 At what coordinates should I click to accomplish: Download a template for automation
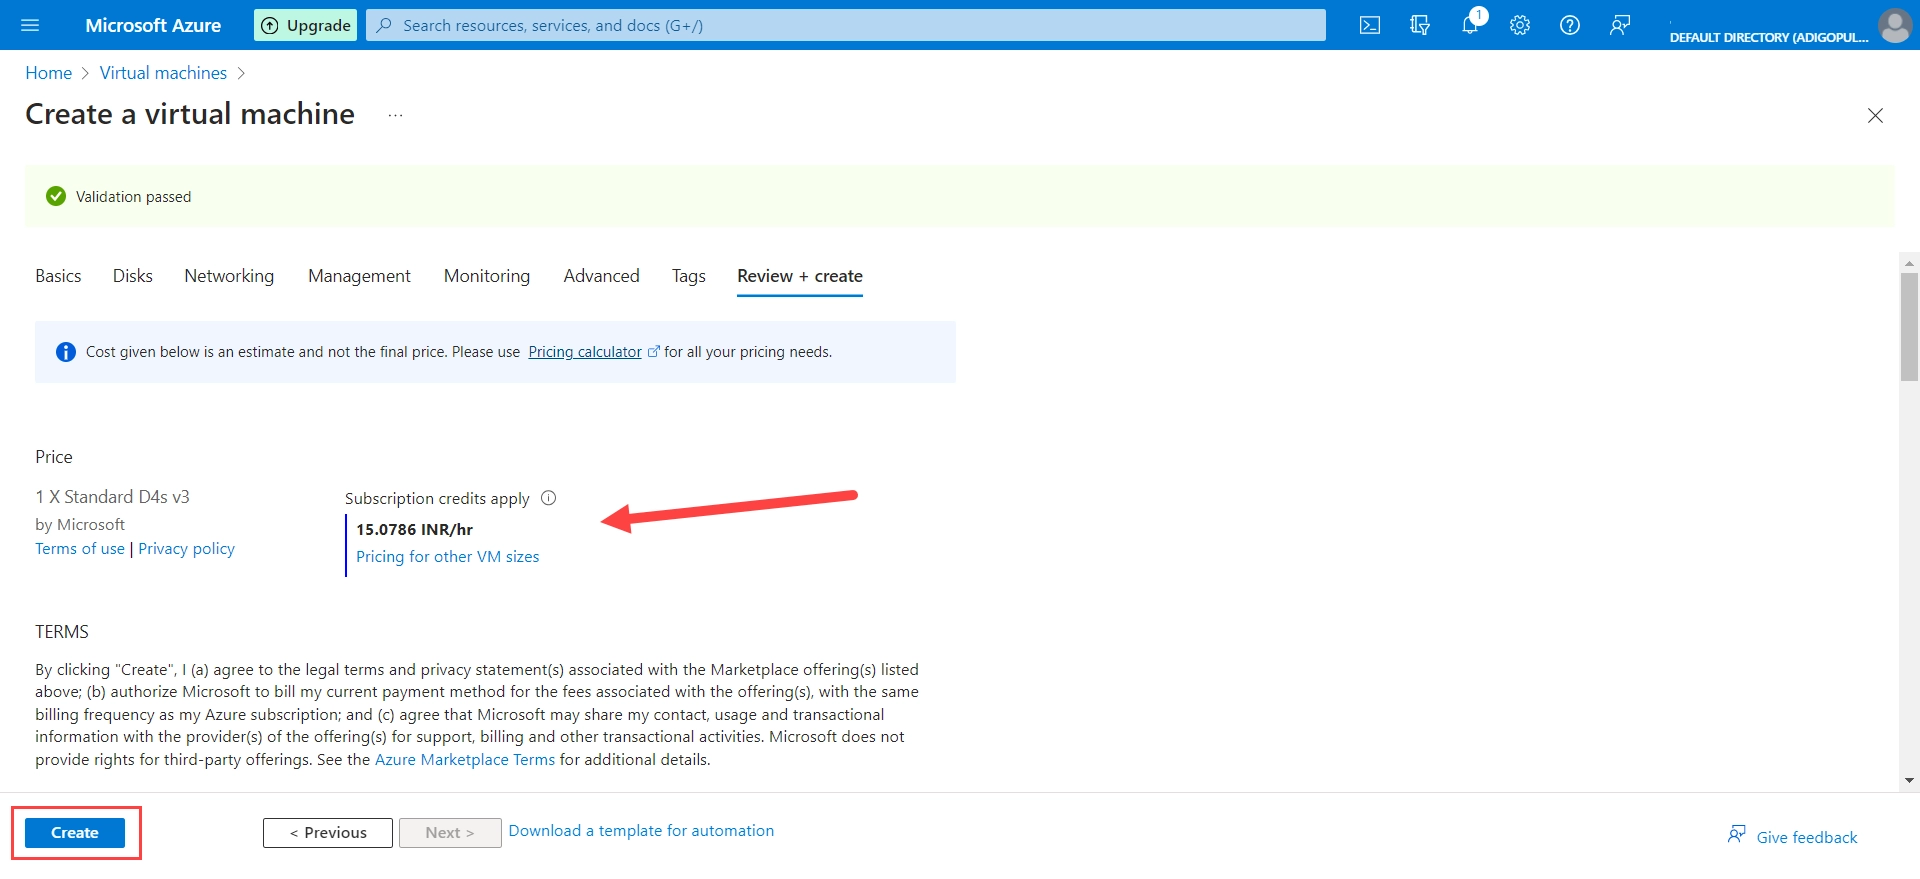(641, 831)
